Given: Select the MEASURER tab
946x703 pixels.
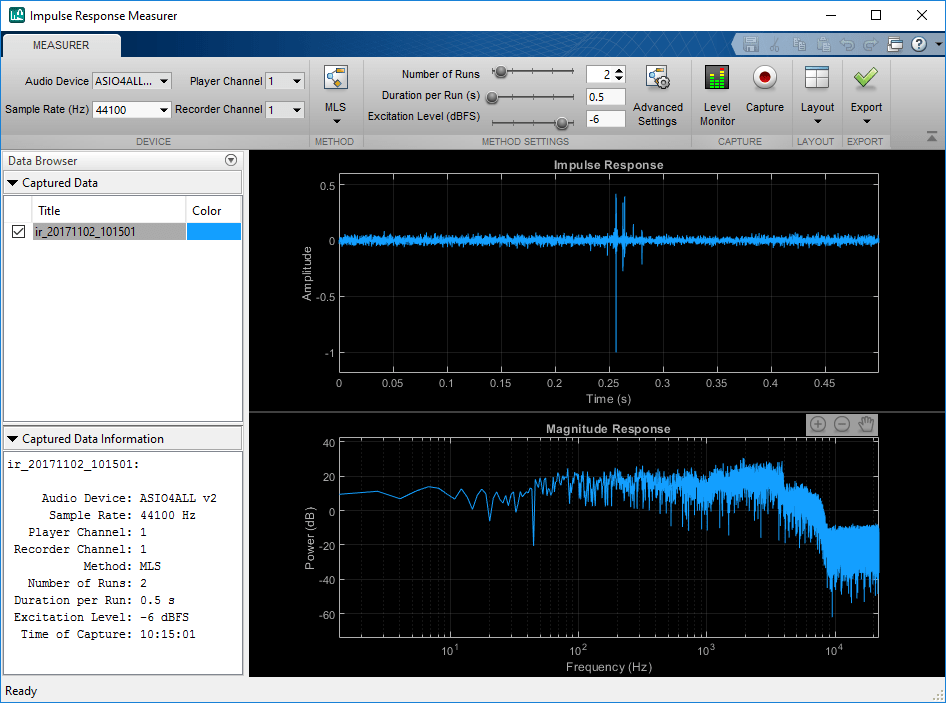Looking at the screenshot, I should pyautogui.click(x=60, y=45).
